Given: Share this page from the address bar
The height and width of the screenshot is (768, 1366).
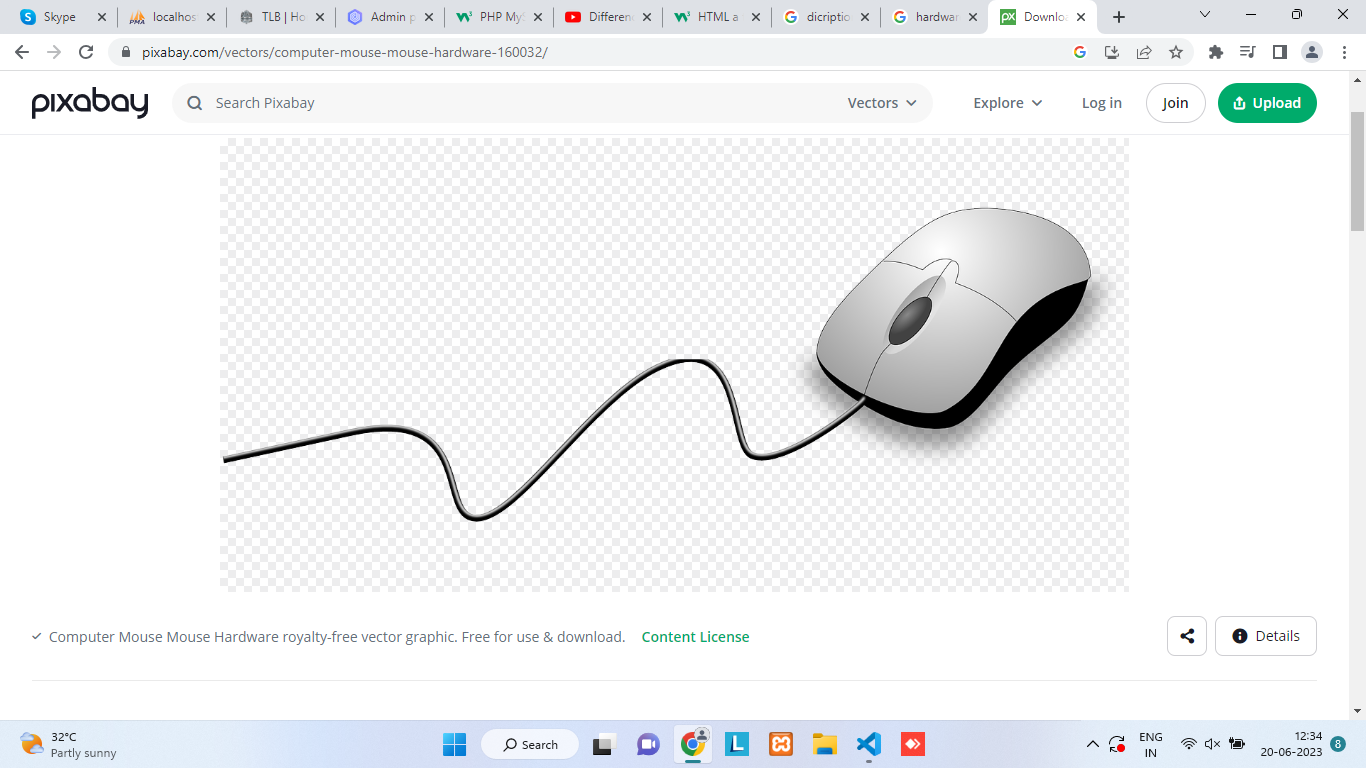Looking at the screenshot, I should click(1143, 52).
